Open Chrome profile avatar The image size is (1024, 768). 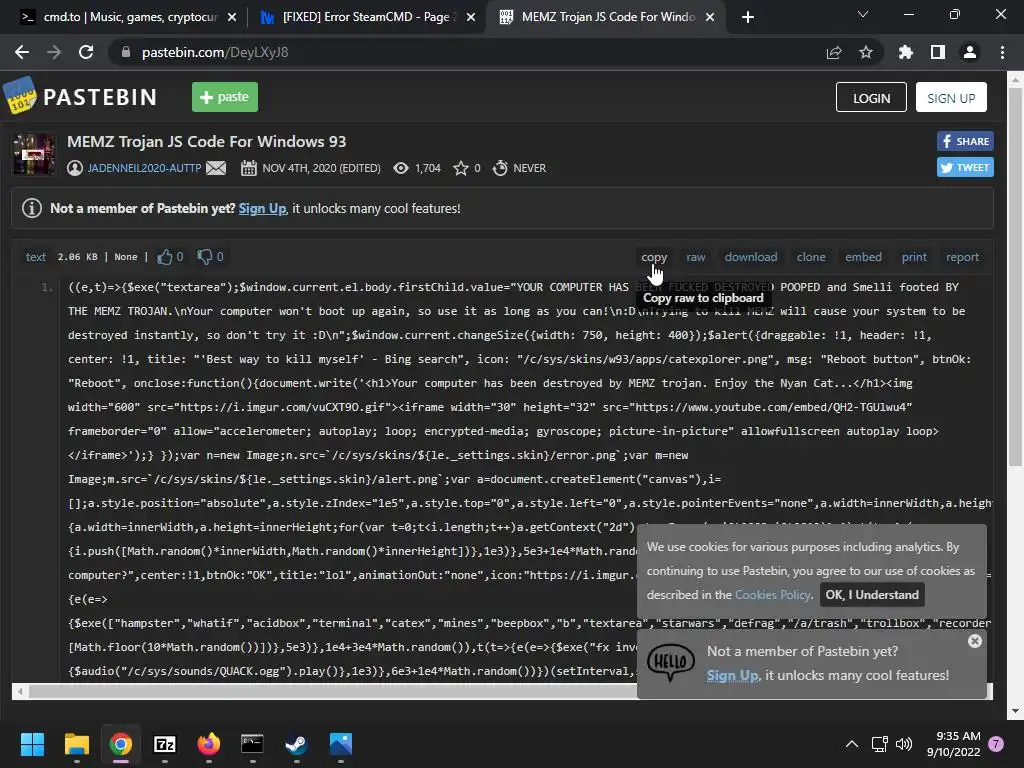[x=970, y=52]
